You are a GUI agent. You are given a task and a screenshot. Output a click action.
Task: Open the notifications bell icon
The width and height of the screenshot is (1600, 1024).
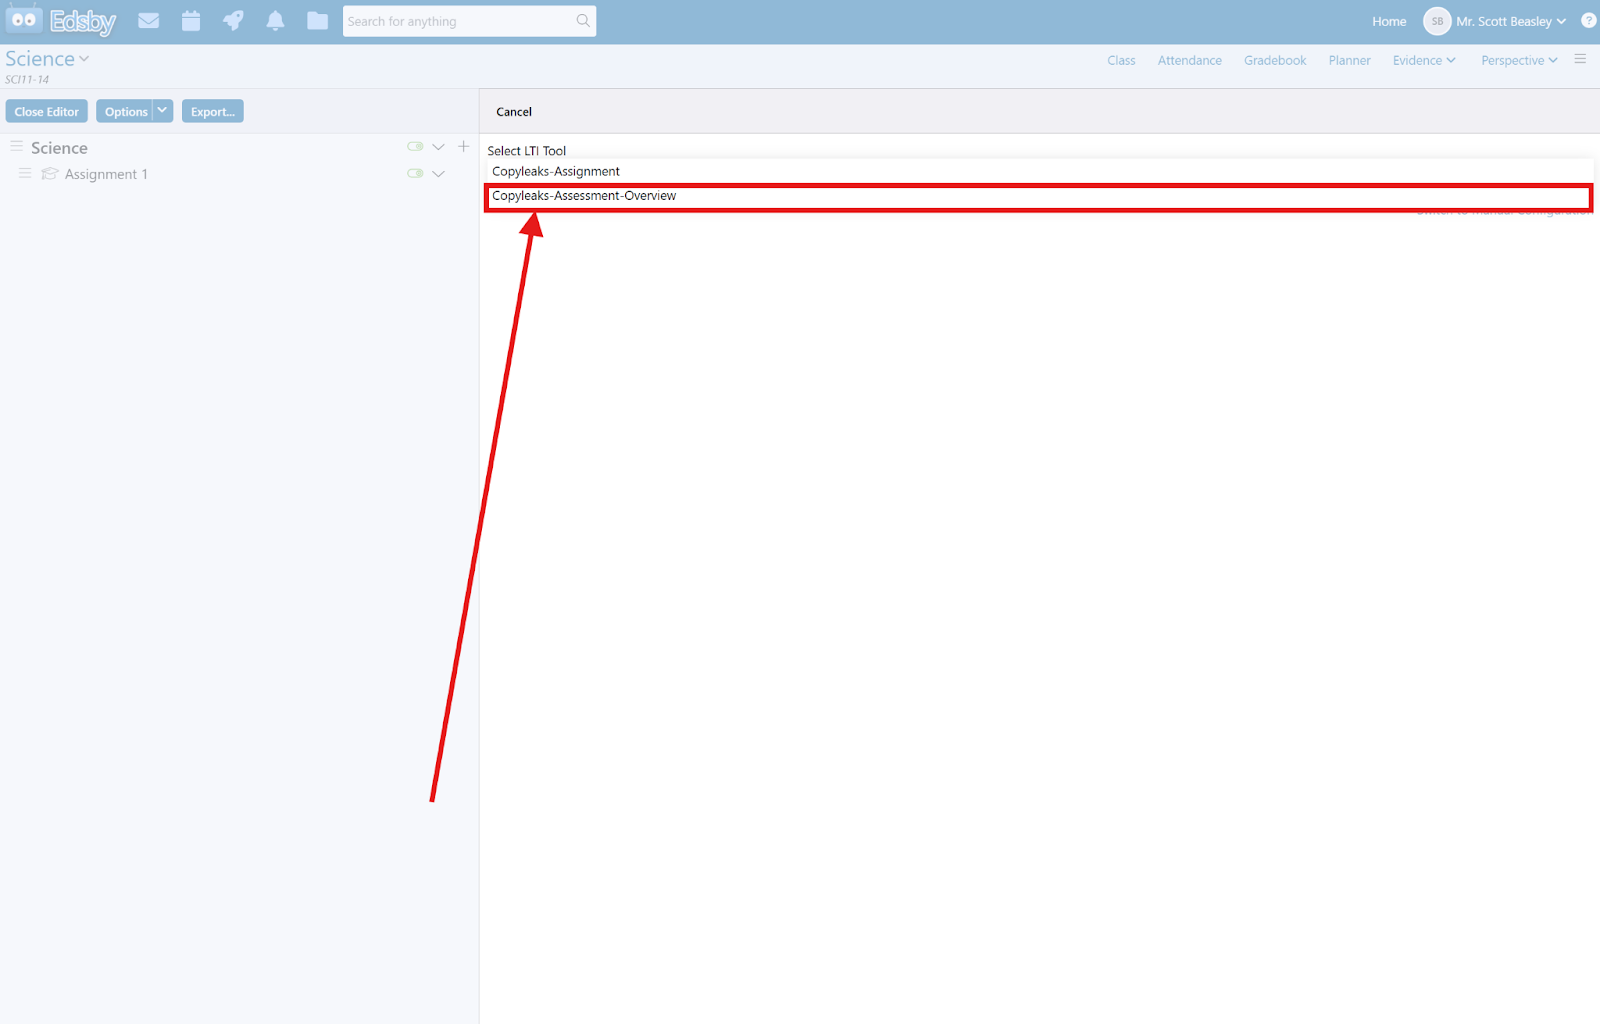click(x=276, y=21)
